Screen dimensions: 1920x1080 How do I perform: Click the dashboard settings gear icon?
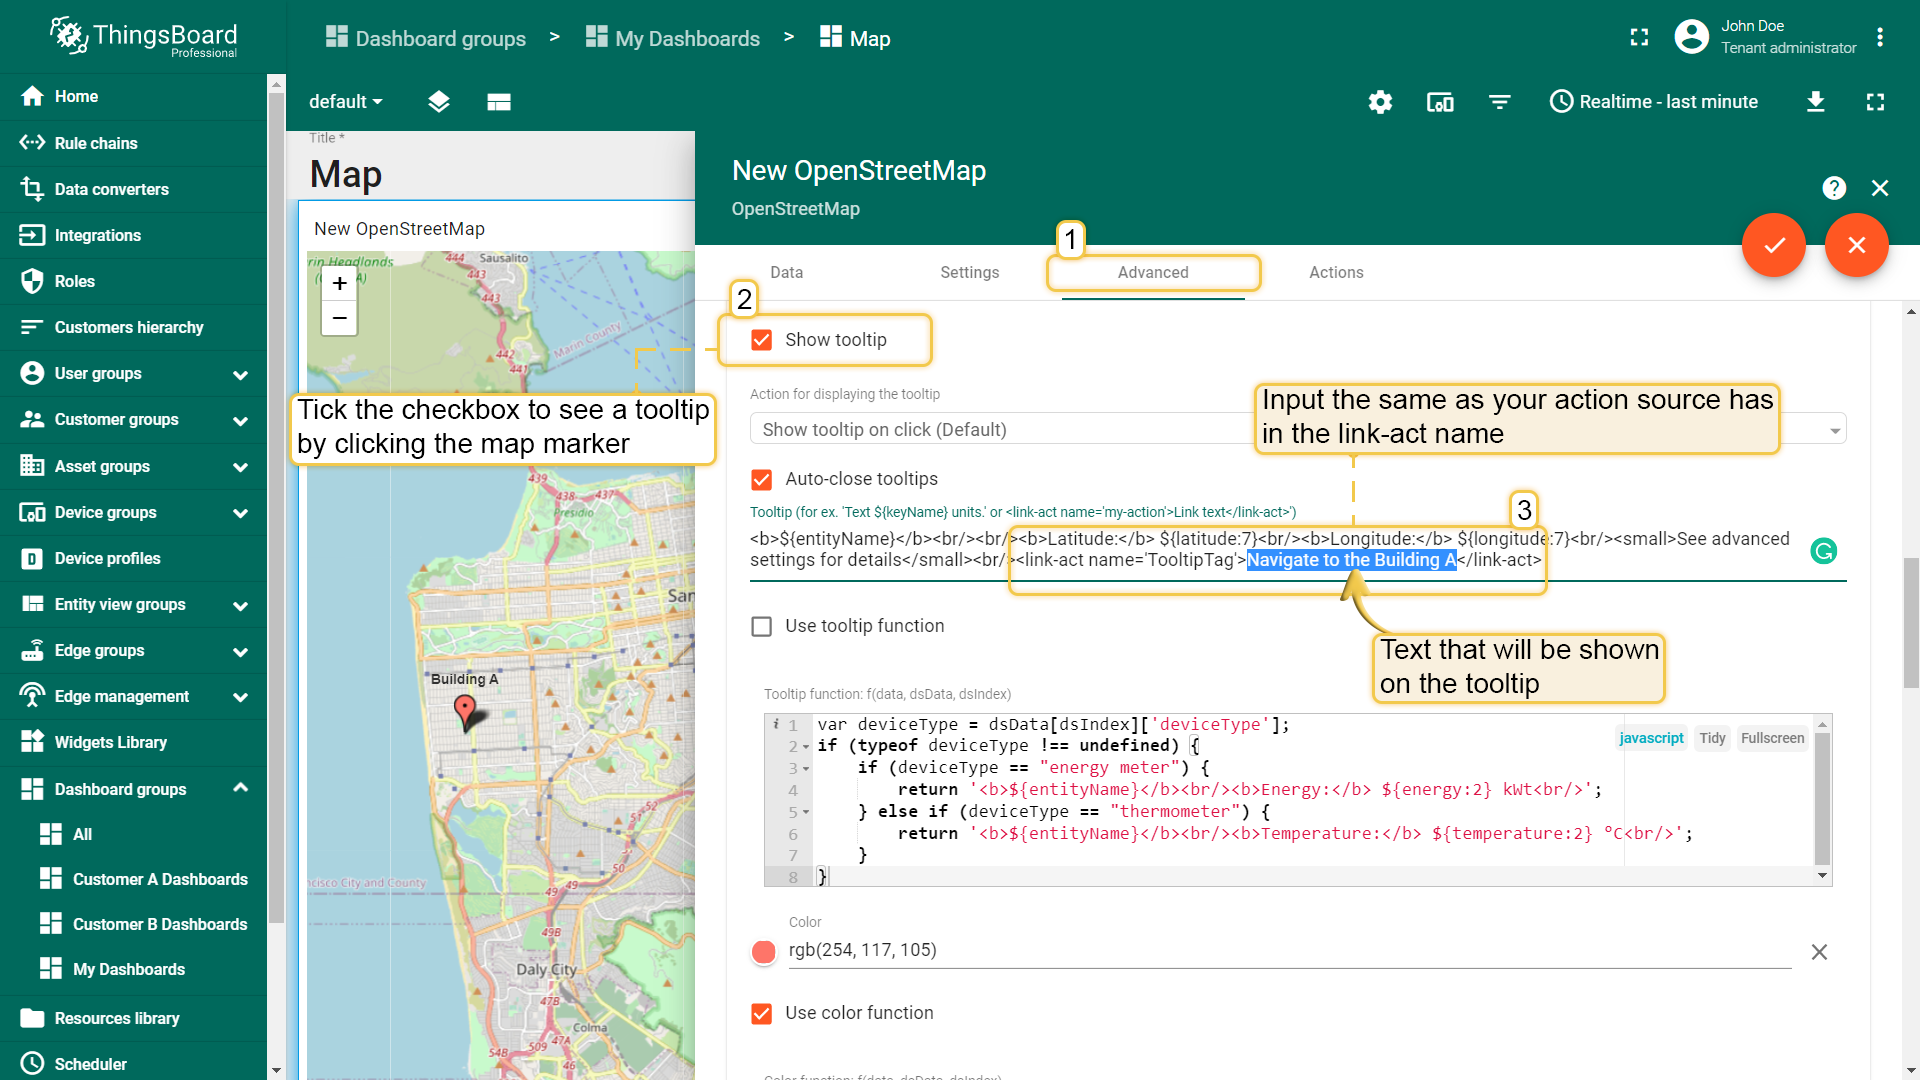click(1380, 102)
